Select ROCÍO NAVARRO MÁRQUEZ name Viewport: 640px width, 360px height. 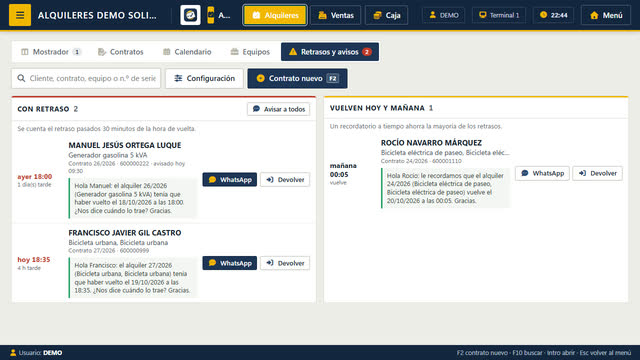[x=431, y=143]
